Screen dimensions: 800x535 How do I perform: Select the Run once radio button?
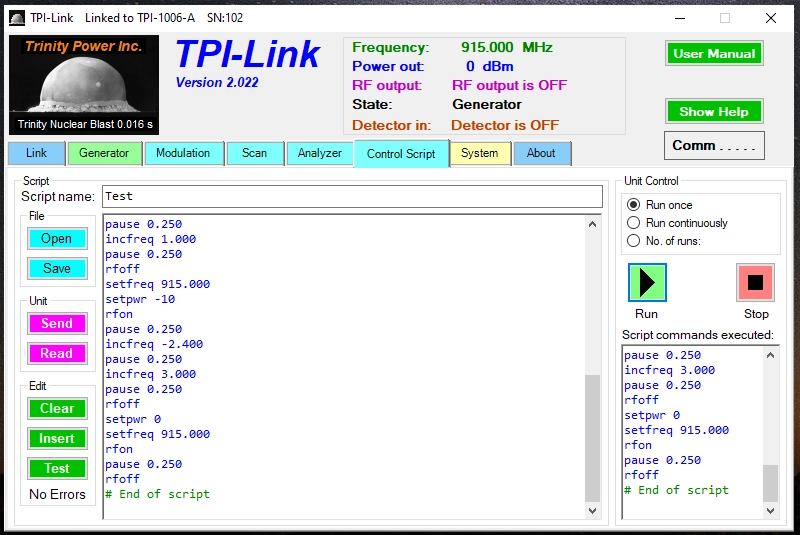[633, 205]
